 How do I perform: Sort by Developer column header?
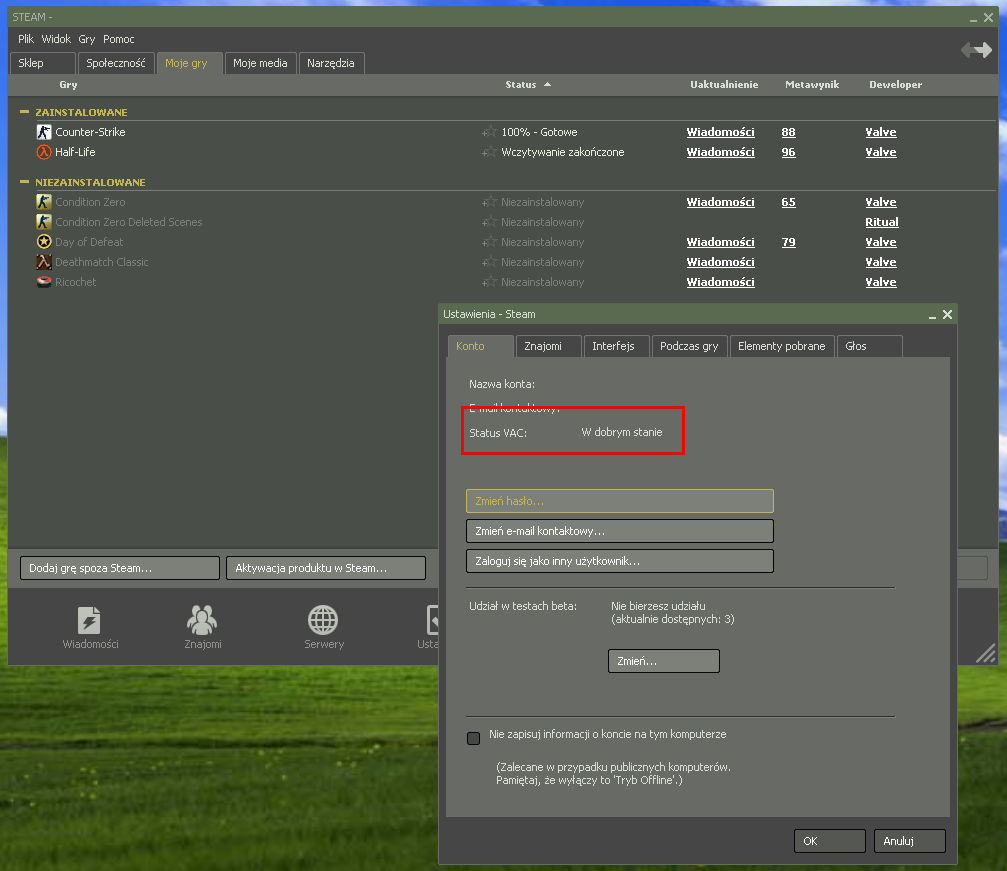click(895, 85)
